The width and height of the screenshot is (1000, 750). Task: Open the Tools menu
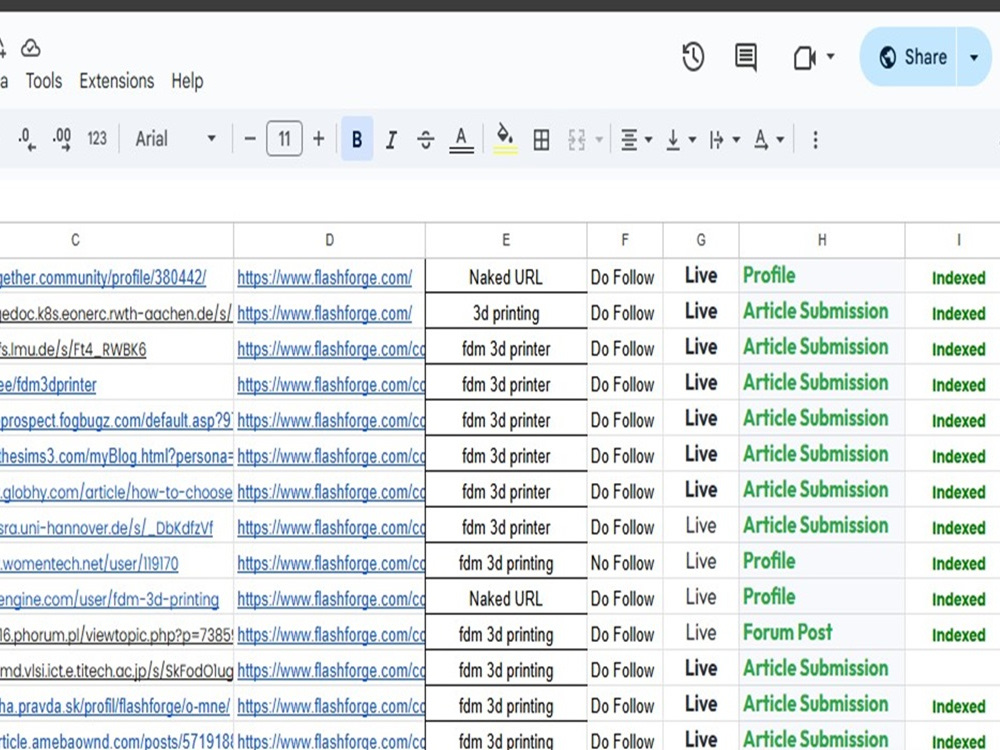(44, 81)
